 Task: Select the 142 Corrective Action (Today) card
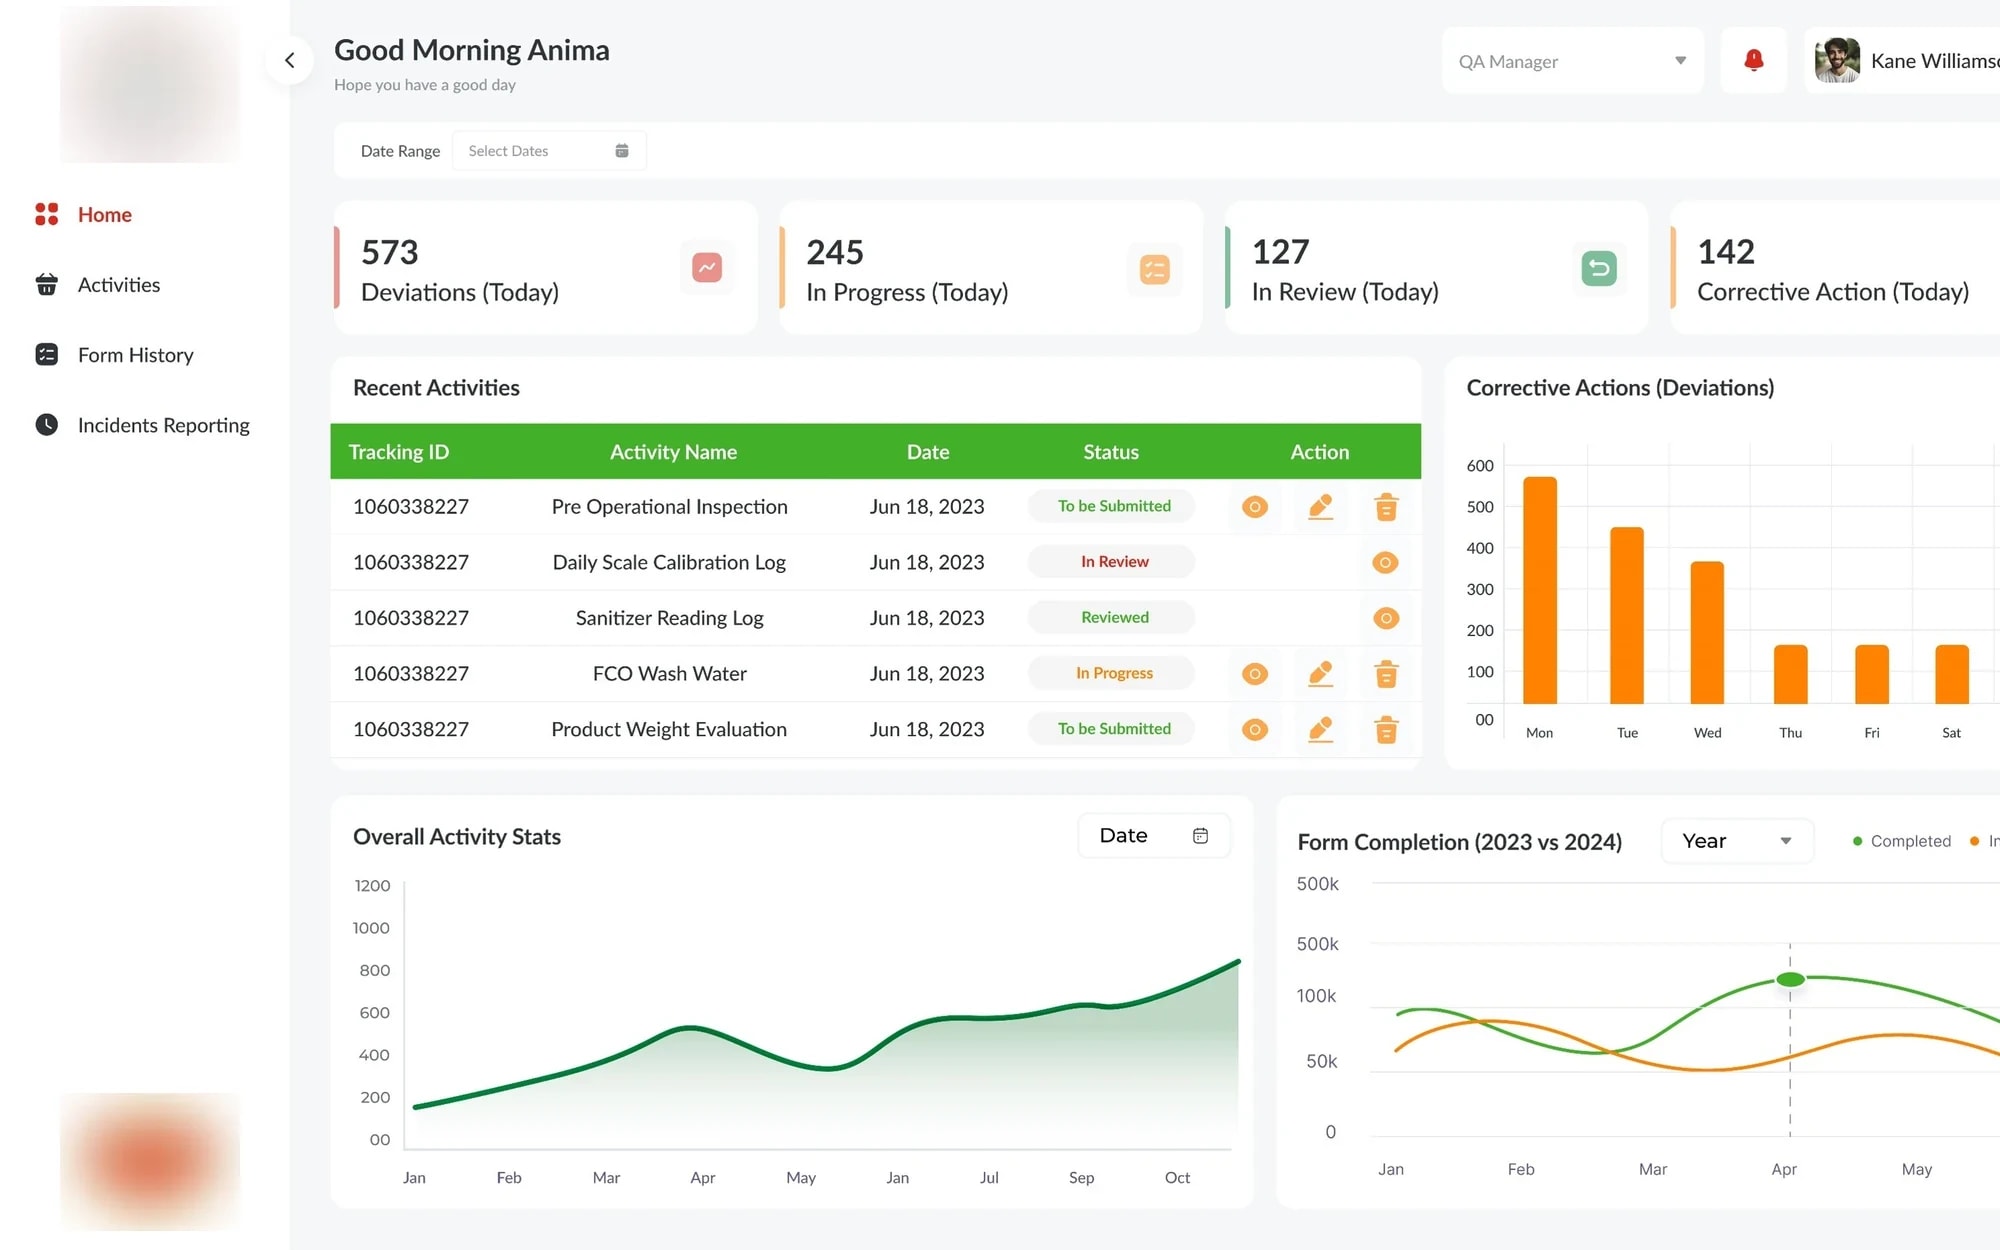tap(1834, 268)
